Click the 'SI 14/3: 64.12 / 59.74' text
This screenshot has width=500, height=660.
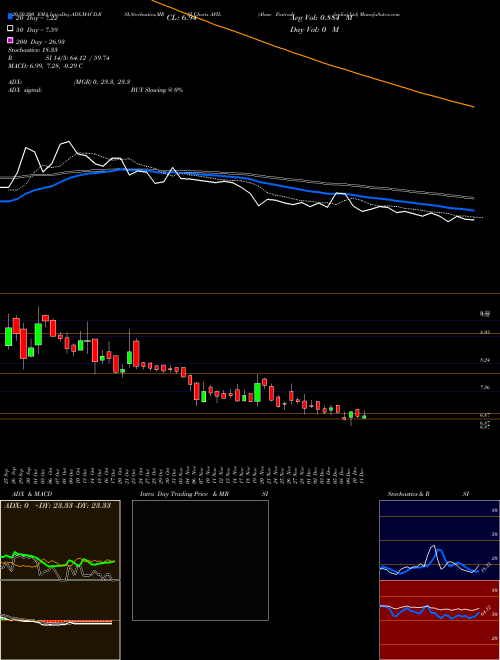tap(77, 58)
